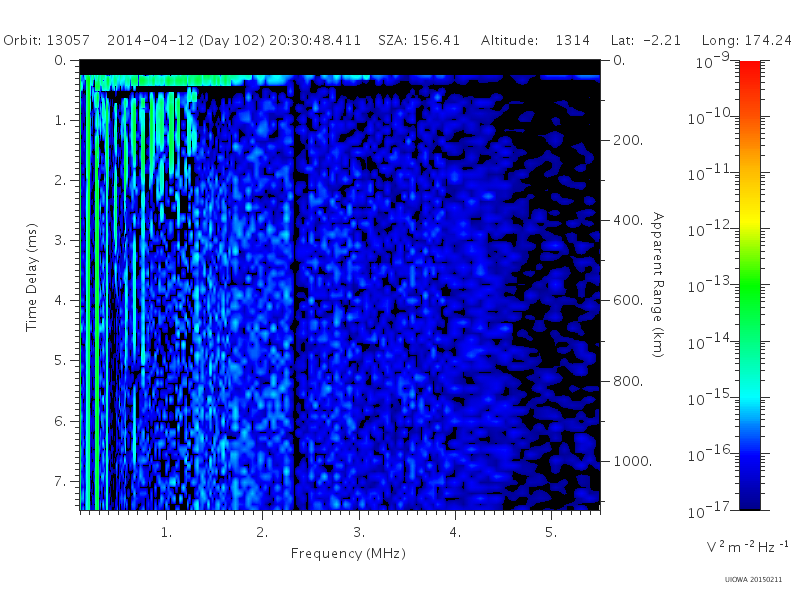The width and height of the screenshot is (800, 600).
Task: Click apparent range tick label '600.'
Action: point(628,301)
